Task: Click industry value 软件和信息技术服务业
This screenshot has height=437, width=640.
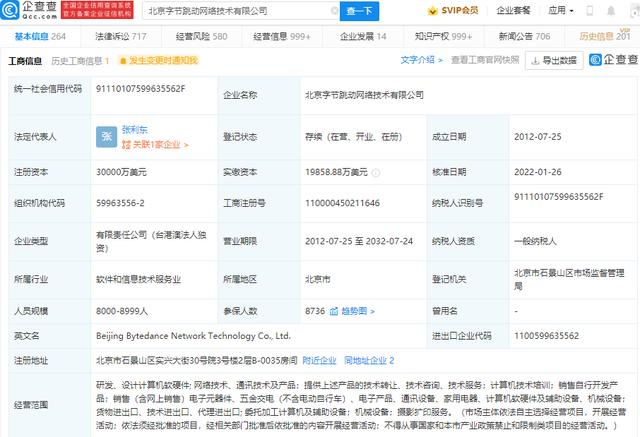Action: click(x=138, y=280)
